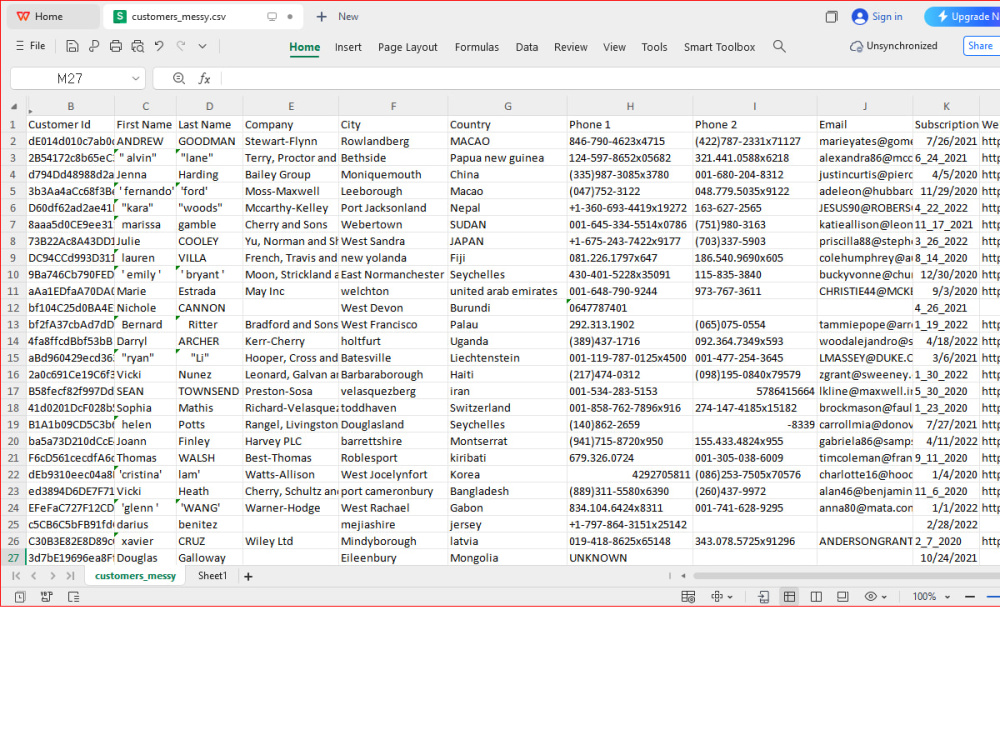Click the Select All corner triangle

pos(14,107)
